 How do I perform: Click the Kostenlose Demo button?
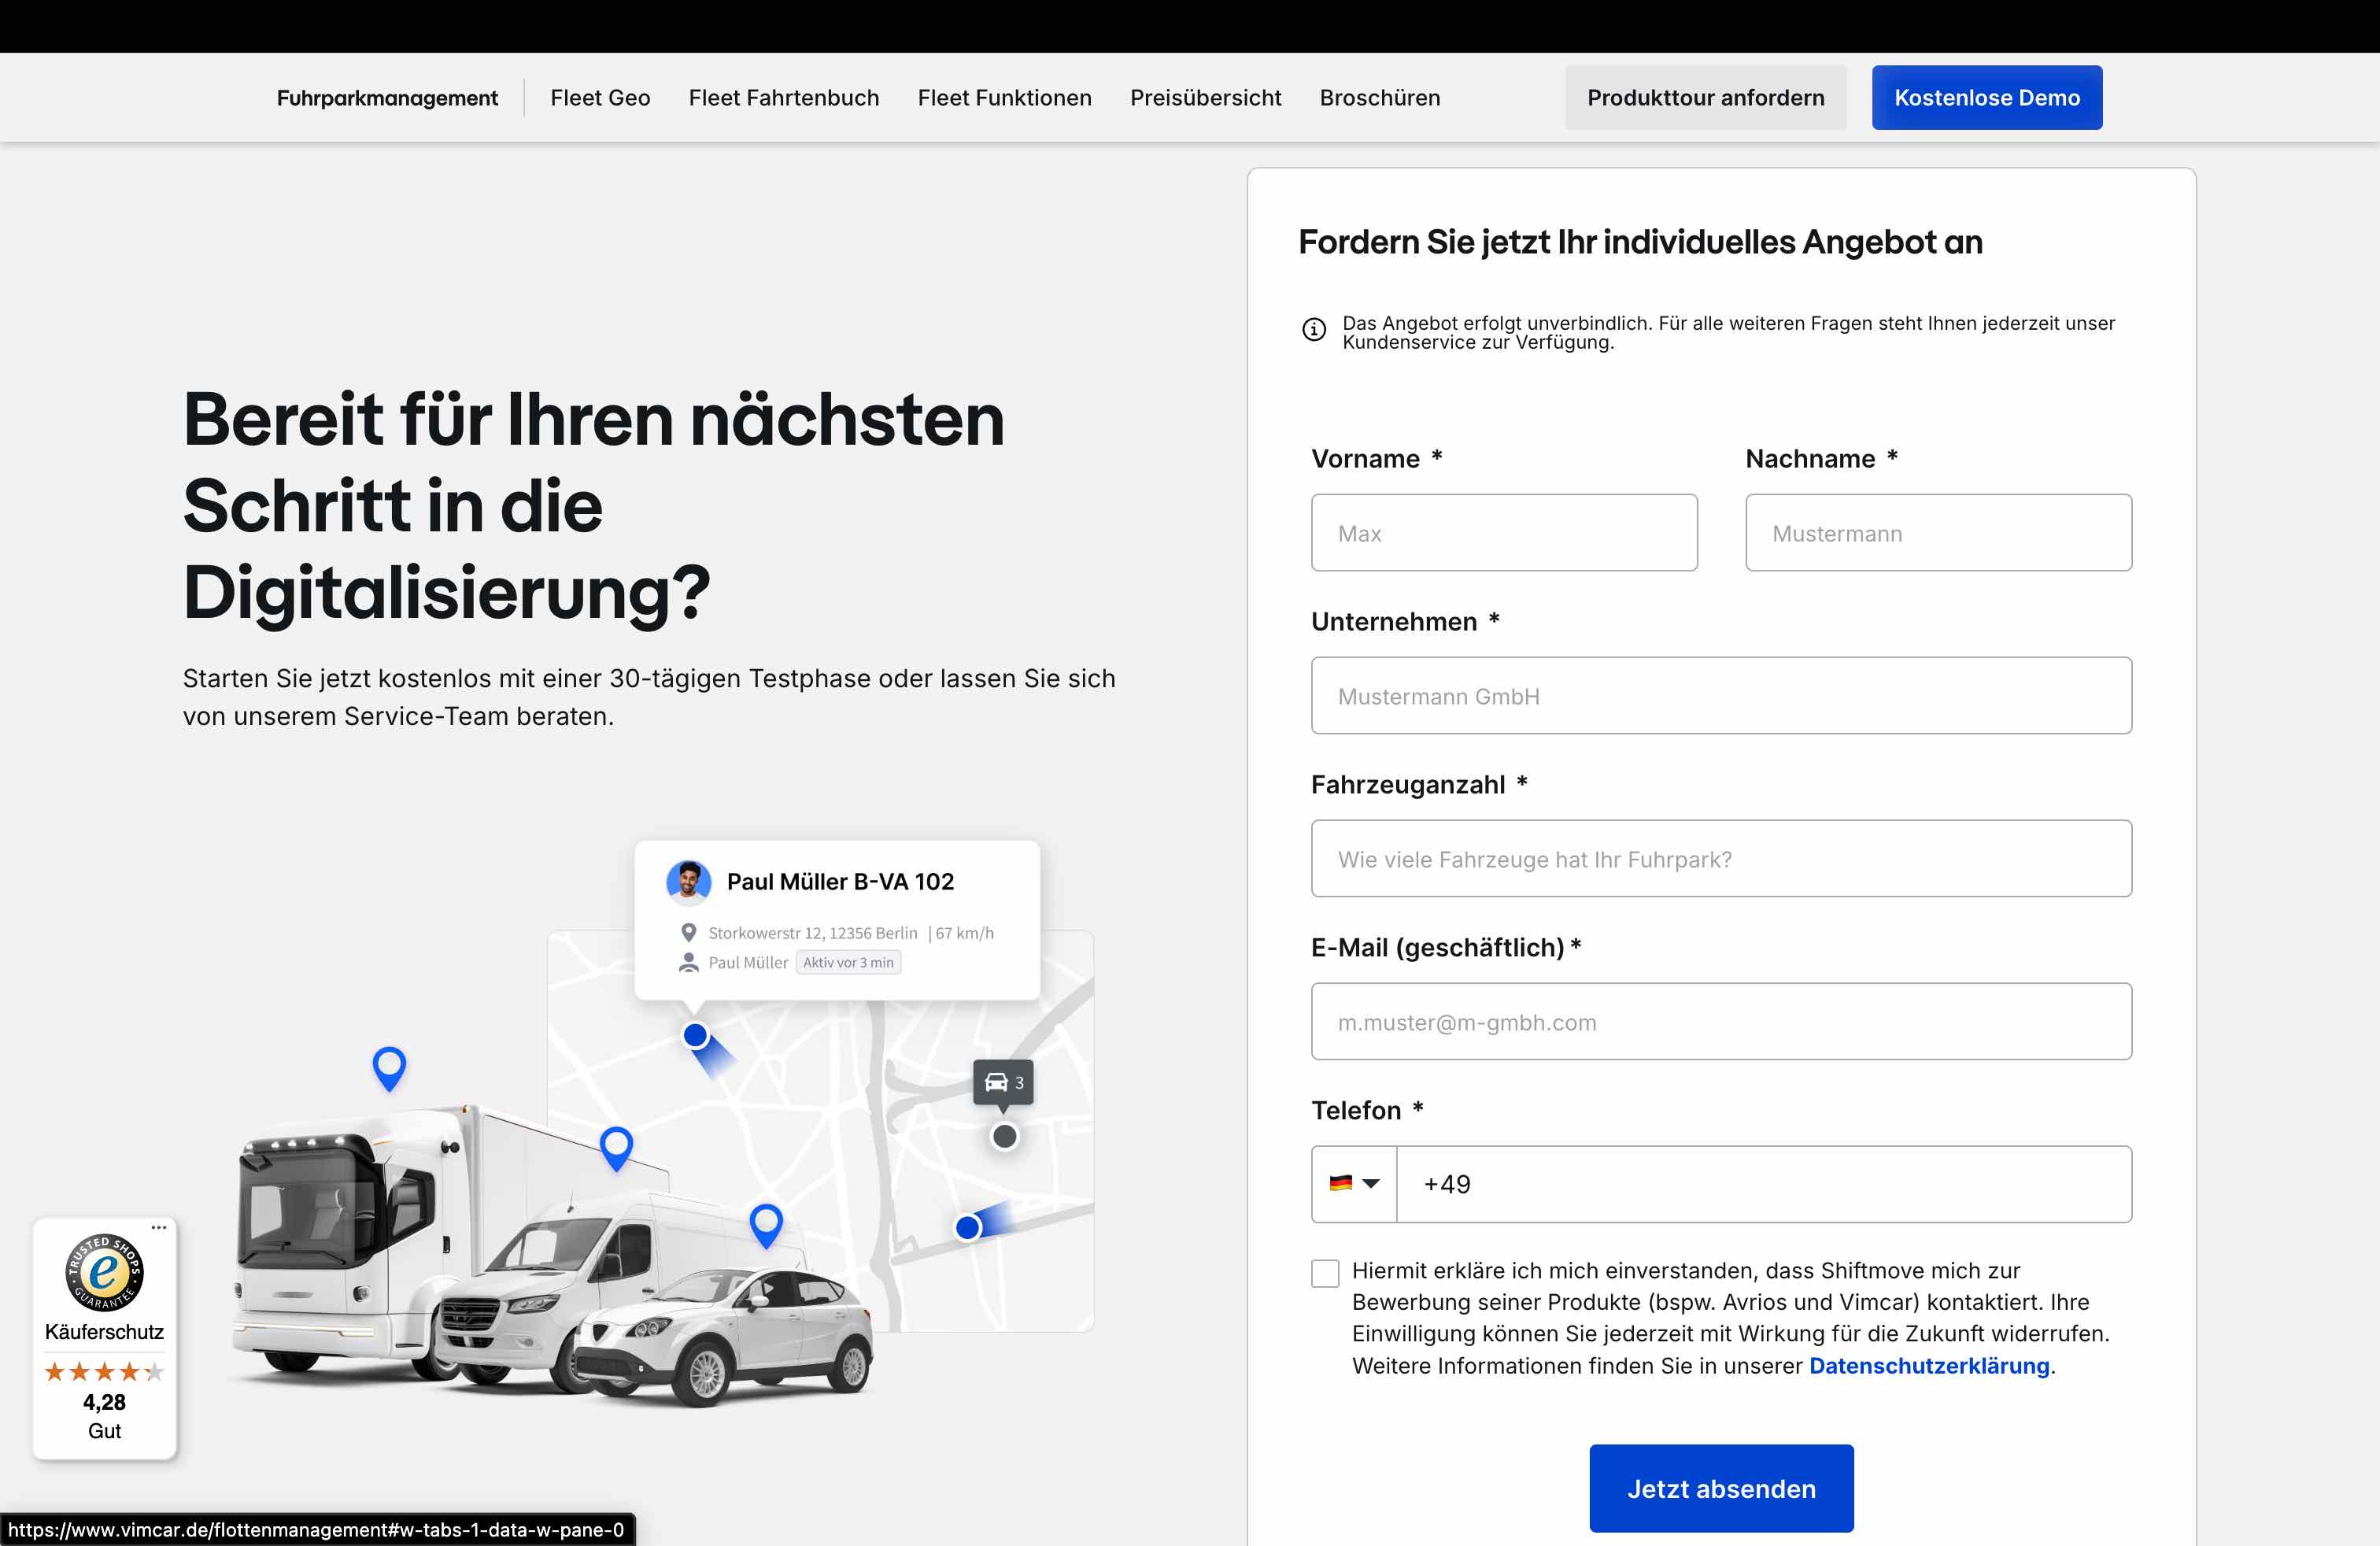point(1986,98)
